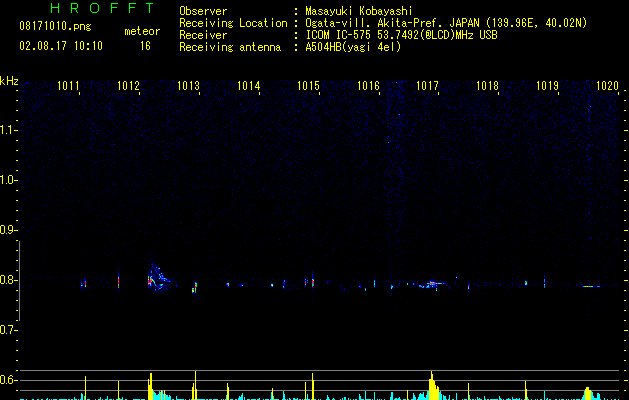The height and width of the screenshot is (400, 629).
Task: Click the kHz axis unit label
Action: (9, 81)
